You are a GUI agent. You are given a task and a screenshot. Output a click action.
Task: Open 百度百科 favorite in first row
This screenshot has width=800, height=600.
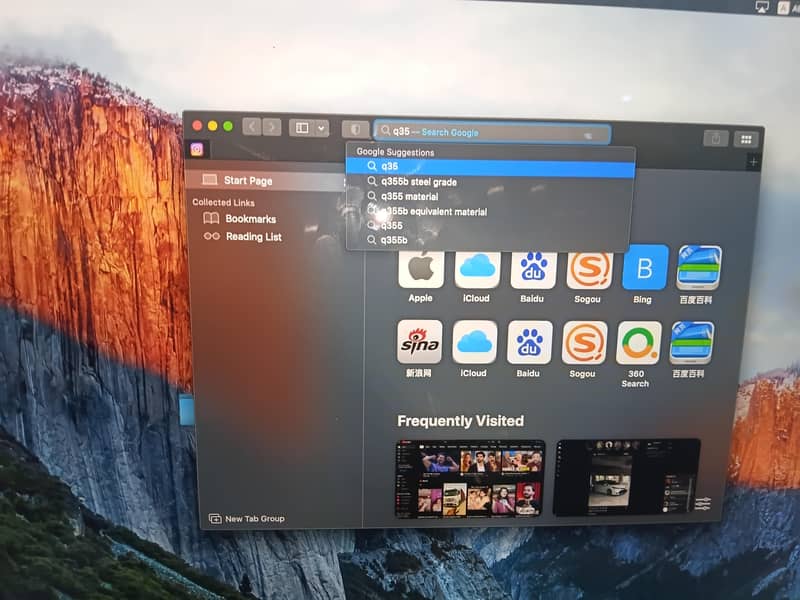point(698,268)
